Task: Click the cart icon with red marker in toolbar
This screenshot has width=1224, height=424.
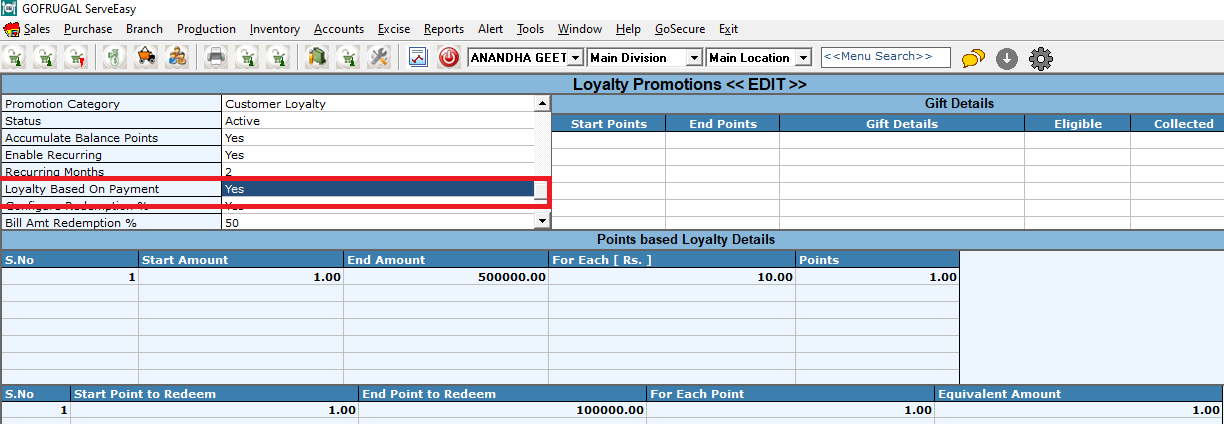Action: coord(76,57)
